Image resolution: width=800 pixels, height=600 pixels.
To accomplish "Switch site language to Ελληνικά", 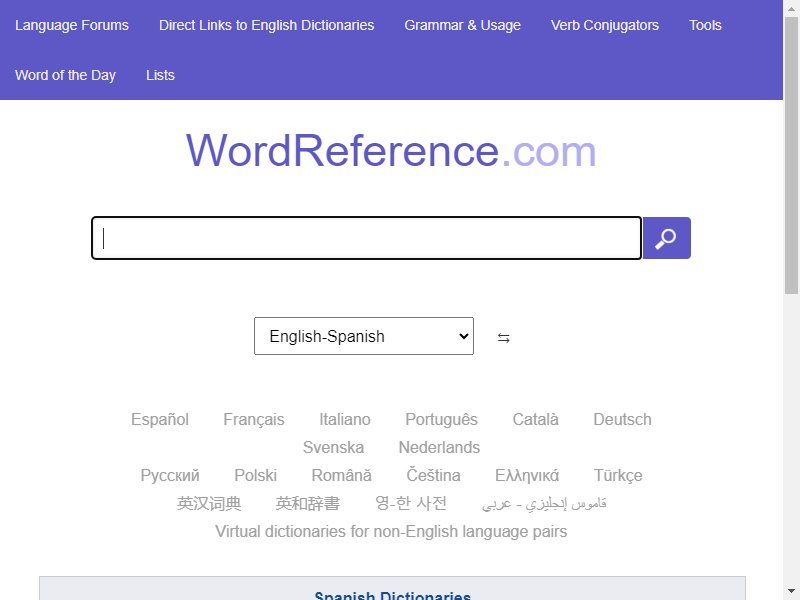I will click(x=527, y=476).
